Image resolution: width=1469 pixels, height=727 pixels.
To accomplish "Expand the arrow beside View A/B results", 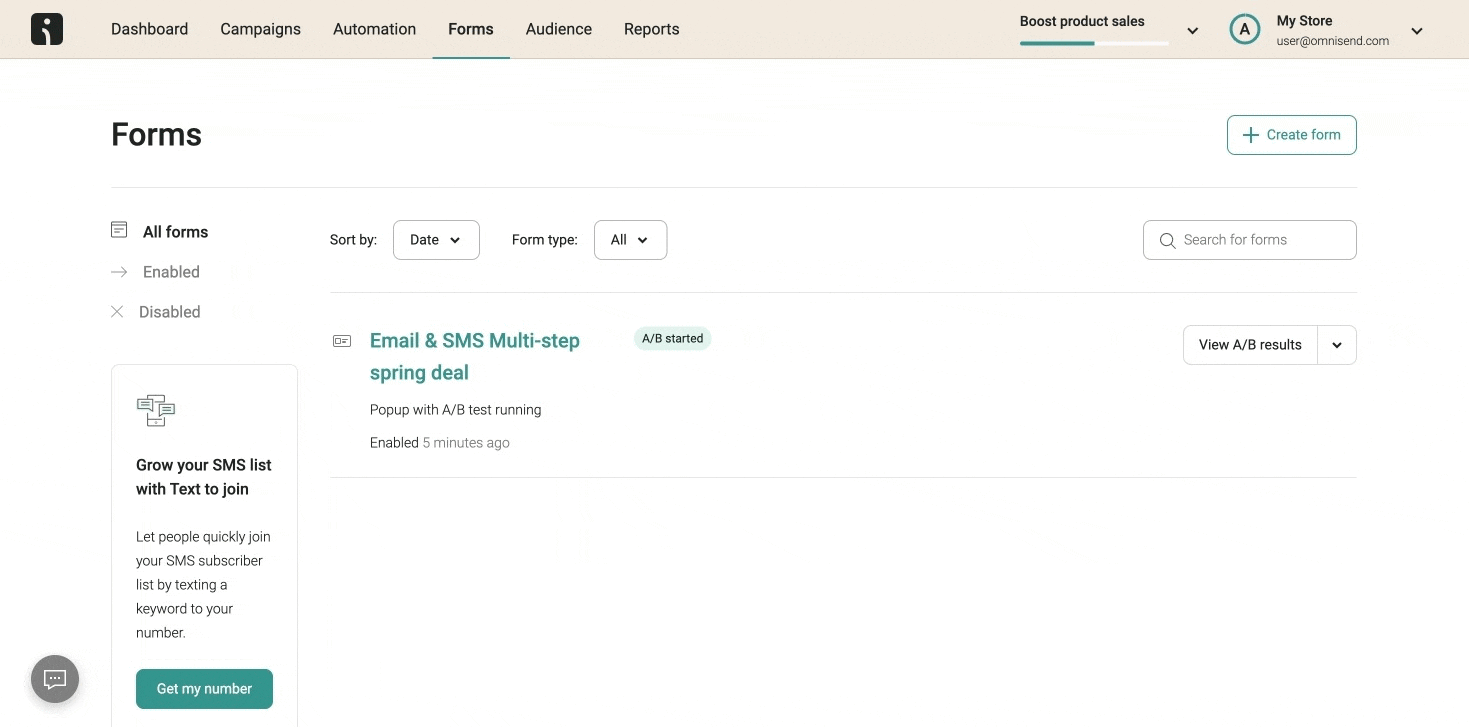I will 1337,345.
